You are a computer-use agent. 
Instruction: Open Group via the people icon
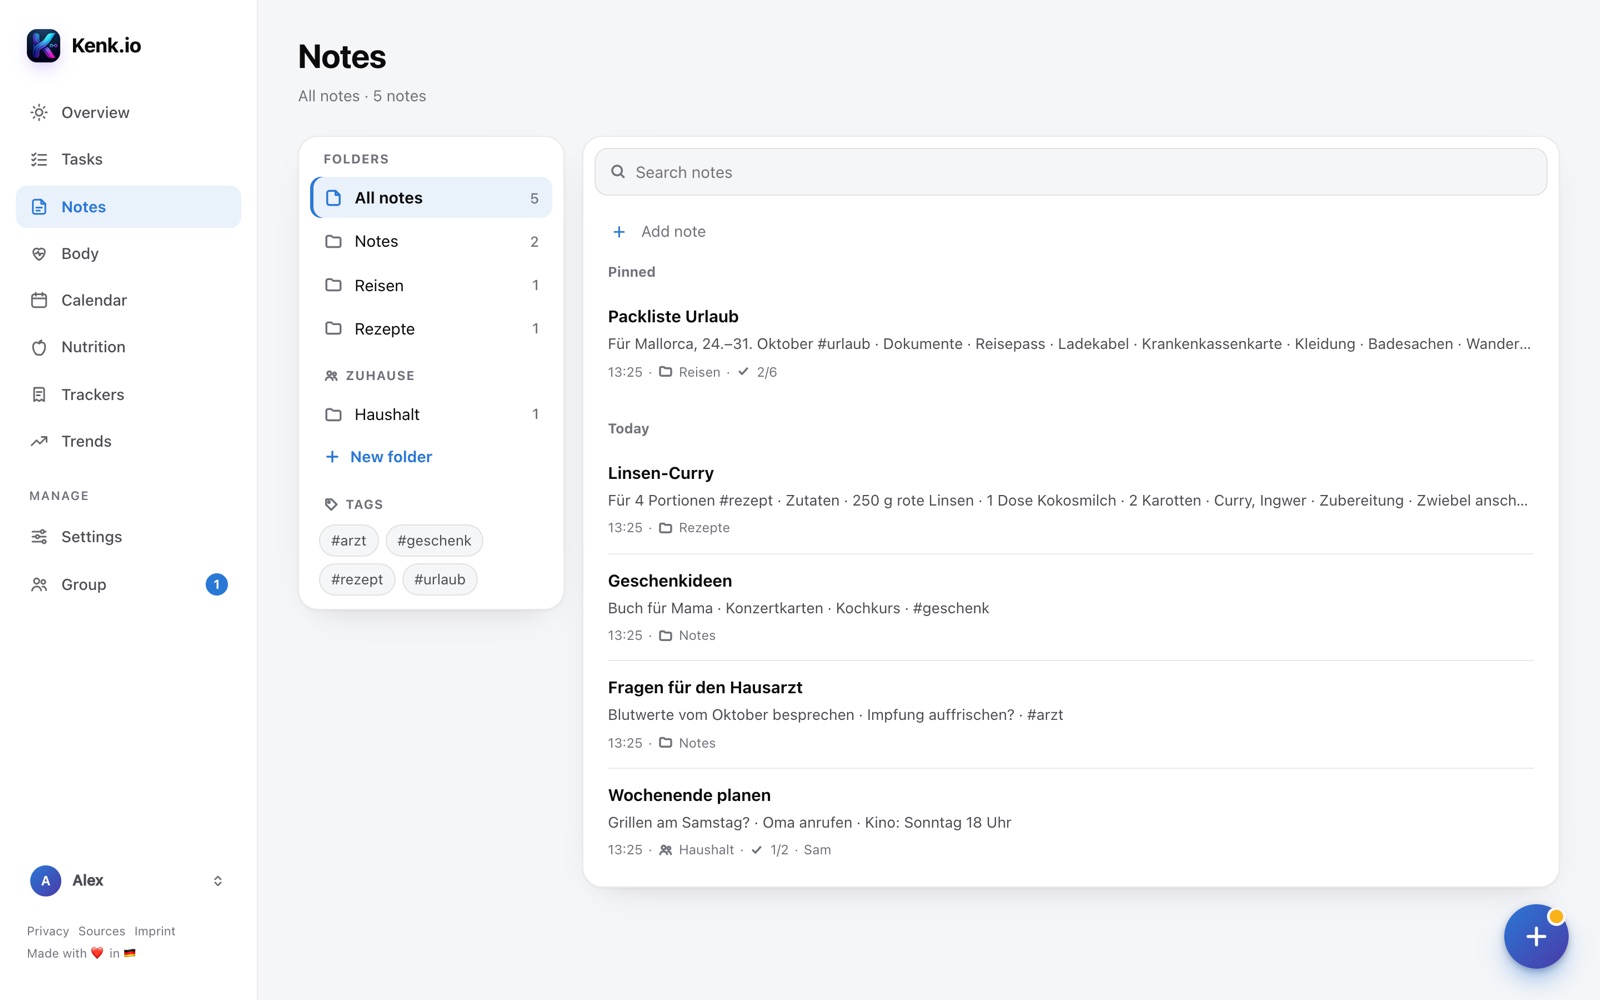click(x=39, y=585)
